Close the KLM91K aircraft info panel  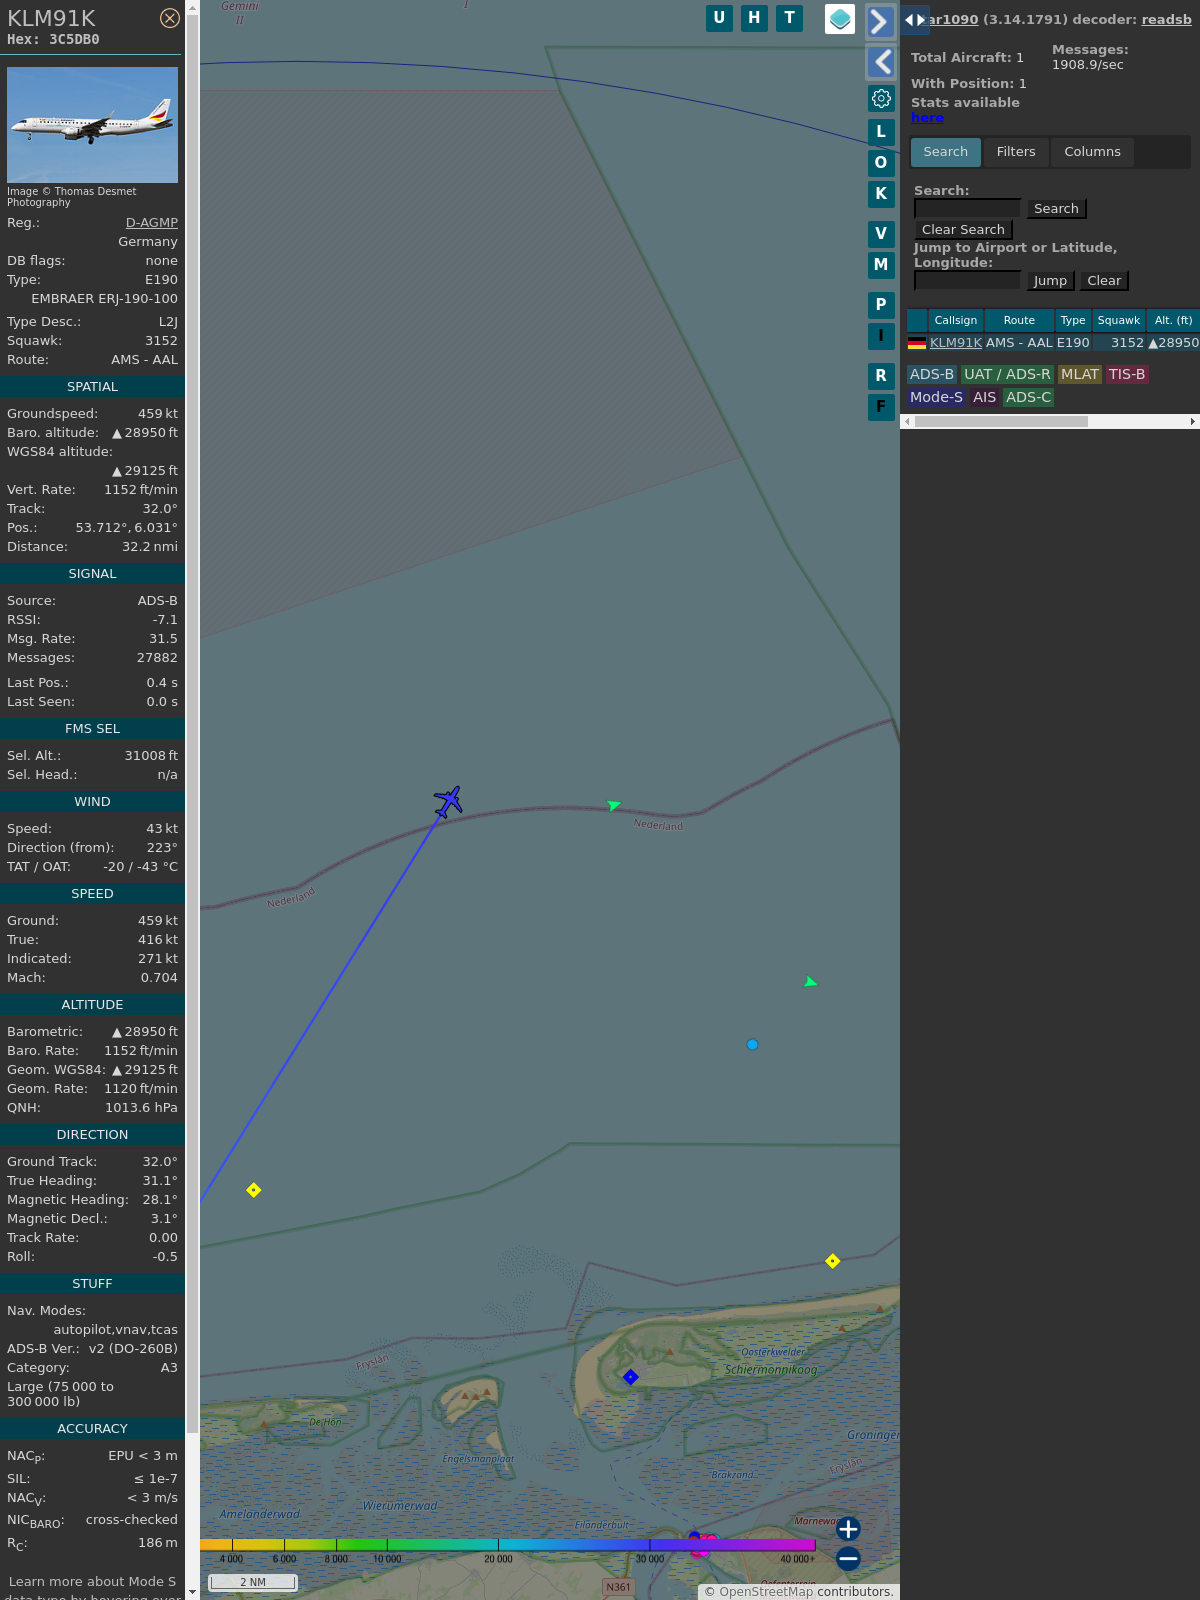pos(170,18)
